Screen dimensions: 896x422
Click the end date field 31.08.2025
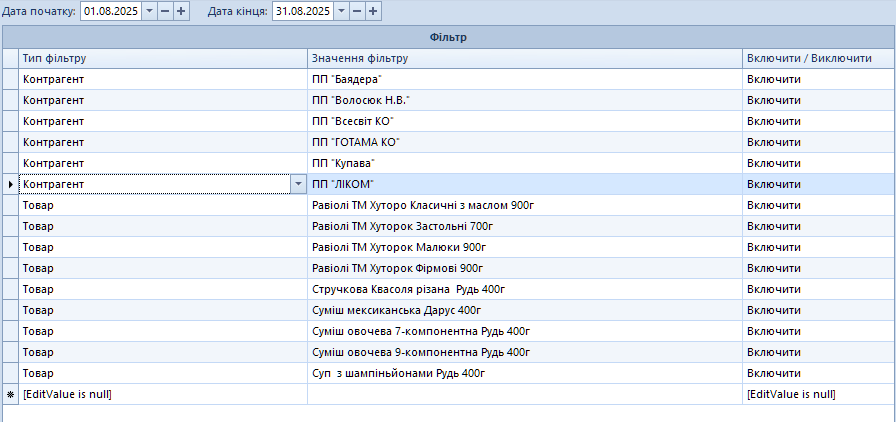pyautogui.click(x=302, y=11)
